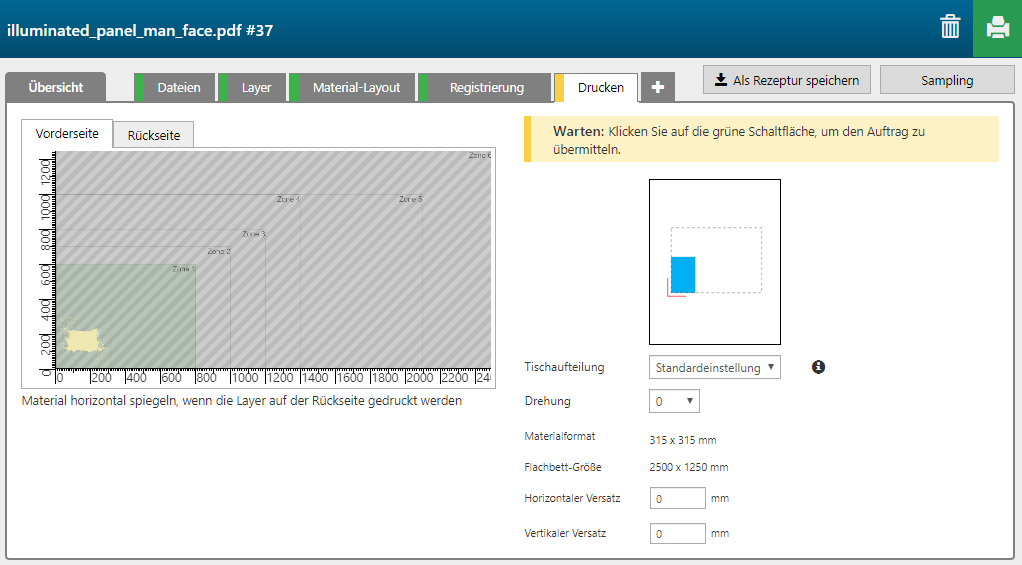Click the info icon beside Tischaufteilung
1022x565 pixels.
[x=819, y=367]
